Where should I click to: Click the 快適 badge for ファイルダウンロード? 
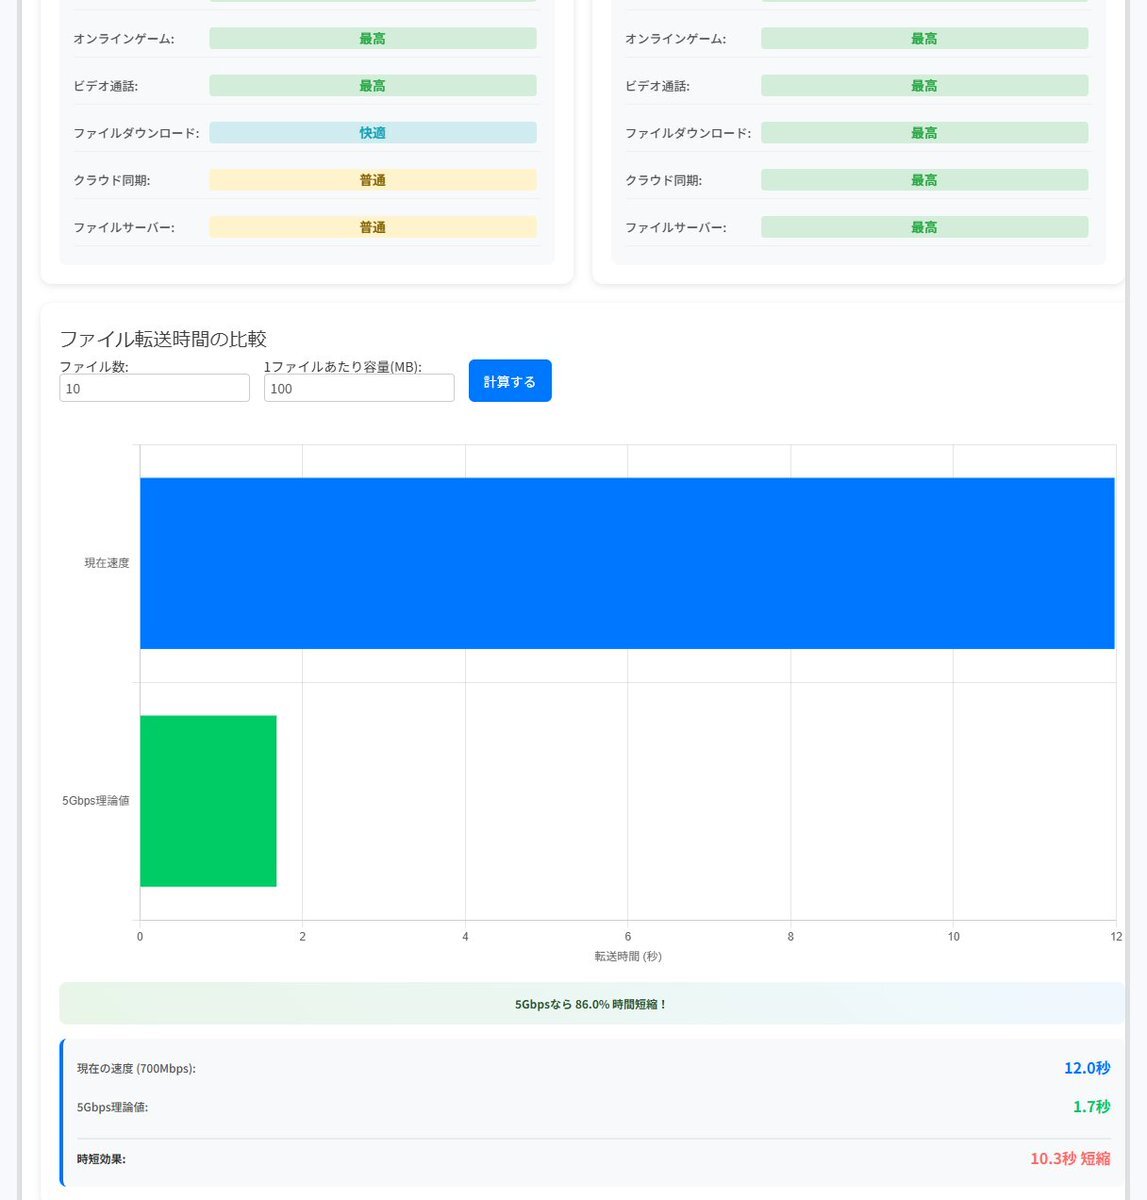(372, 133)
